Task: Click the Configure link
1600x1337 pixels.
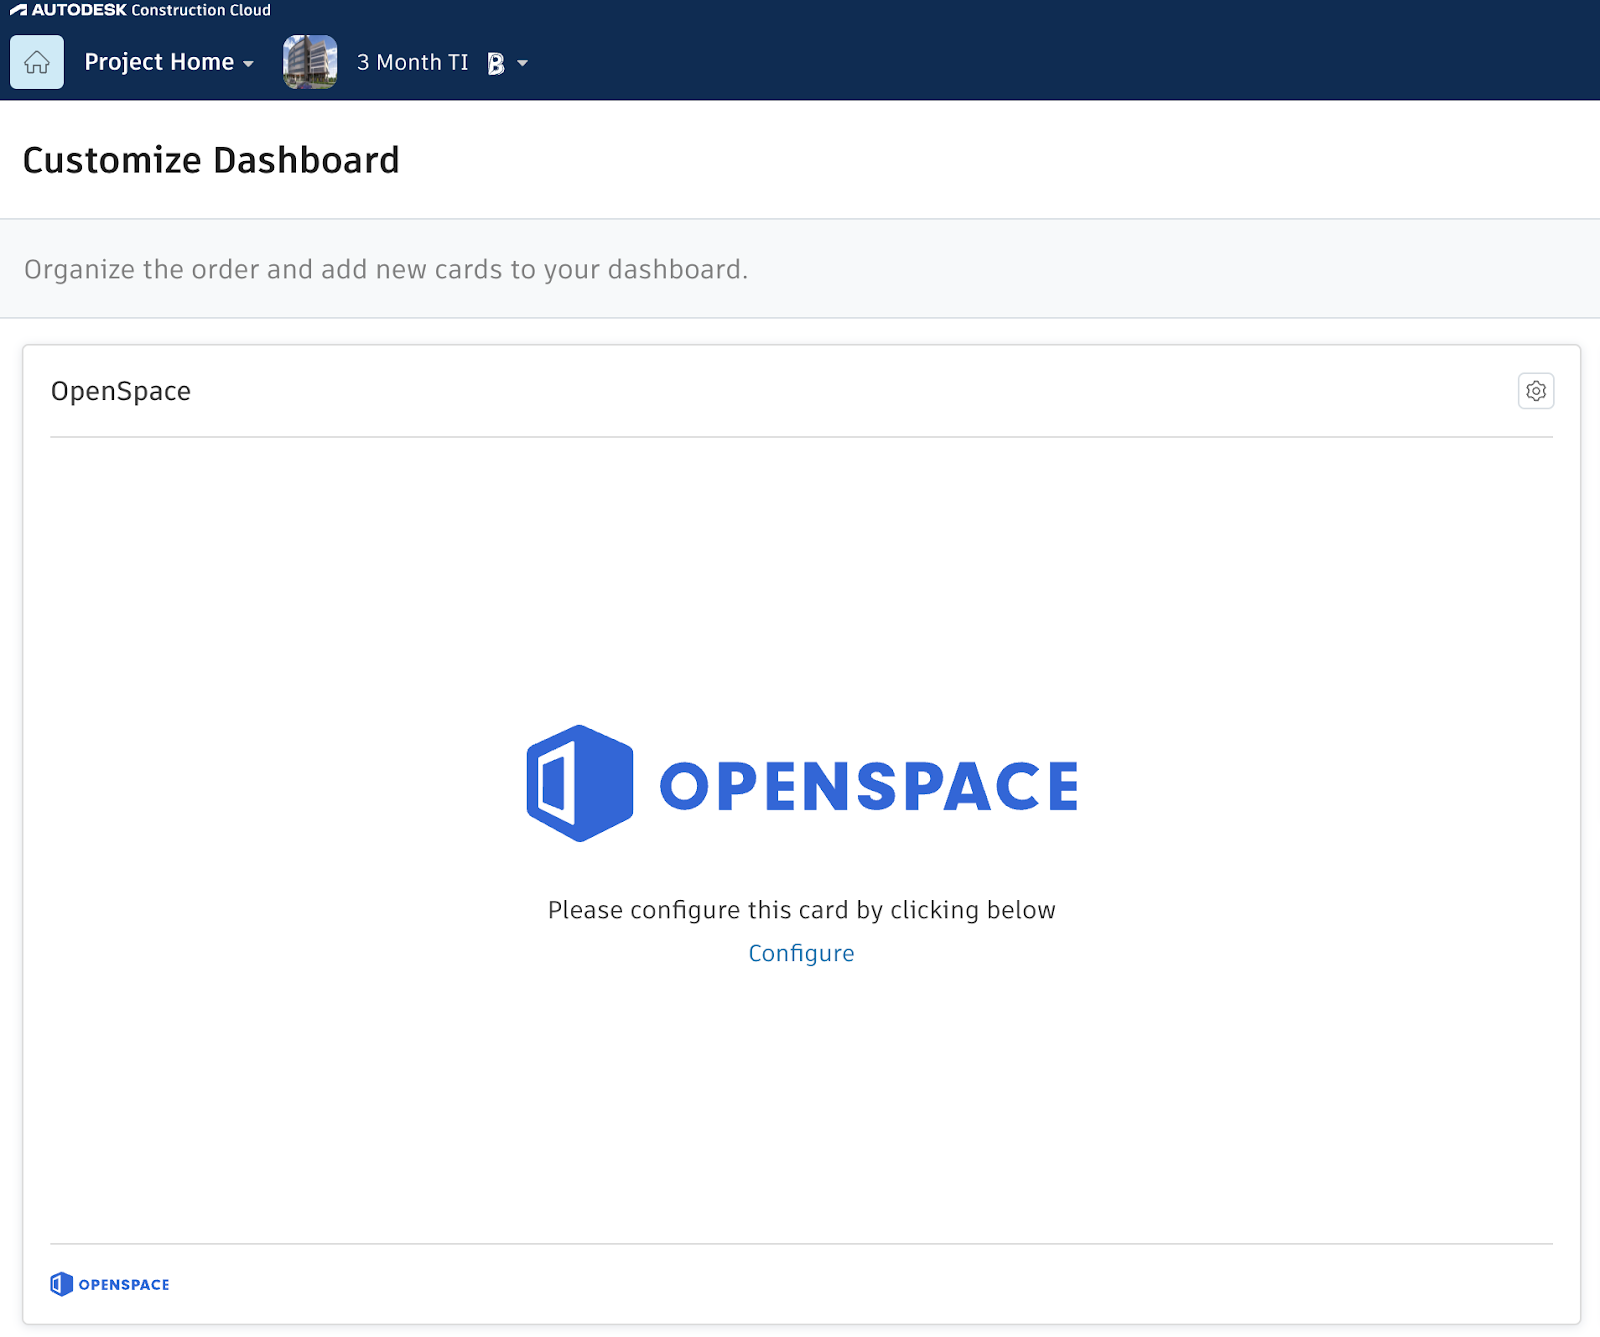Action: point(801,953)
